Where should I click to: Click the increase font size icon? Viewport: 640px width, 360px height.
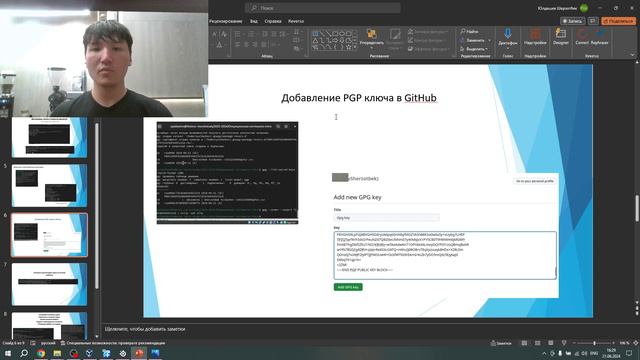coord(214,34)
